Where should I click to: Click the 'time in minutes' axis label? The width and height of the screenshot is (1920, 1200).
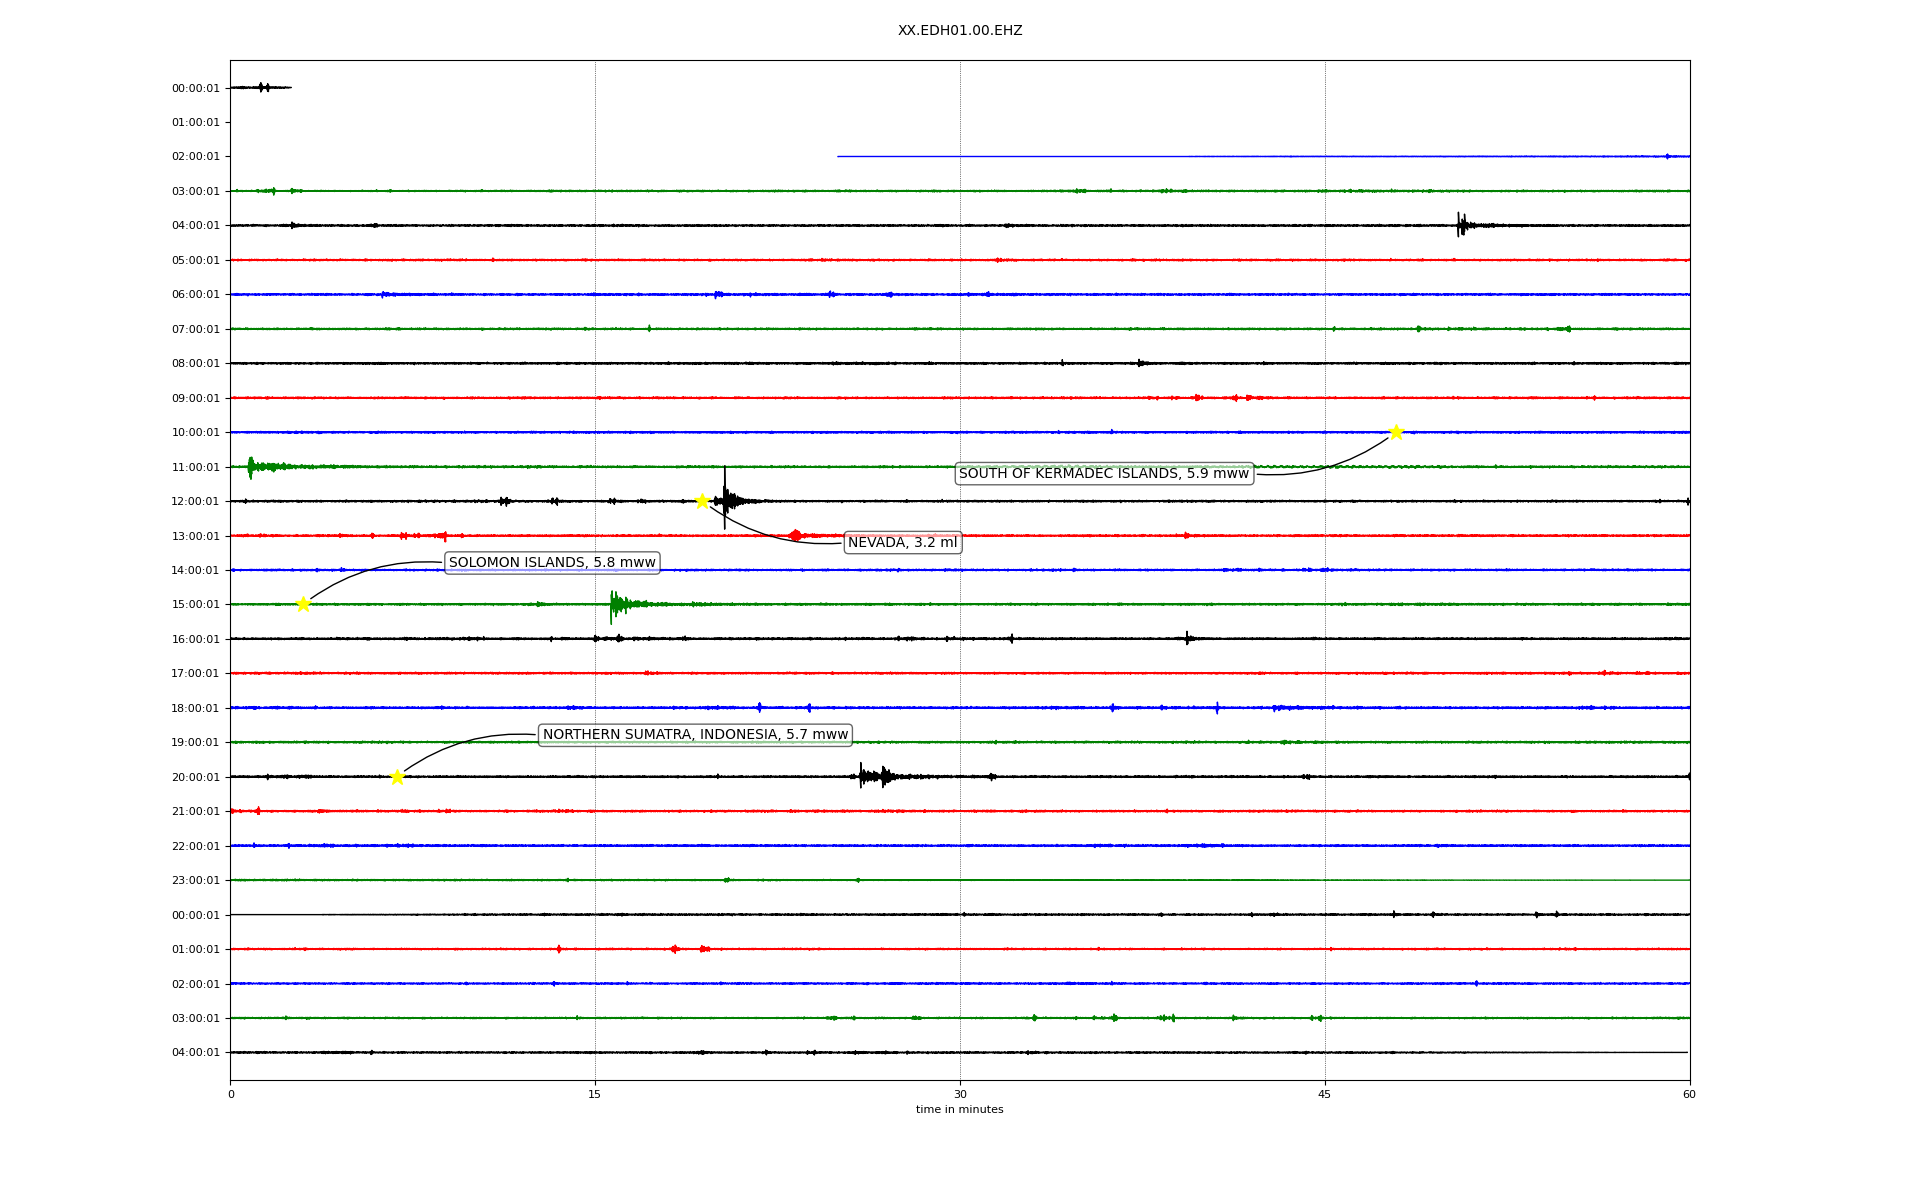[959, 1110]
